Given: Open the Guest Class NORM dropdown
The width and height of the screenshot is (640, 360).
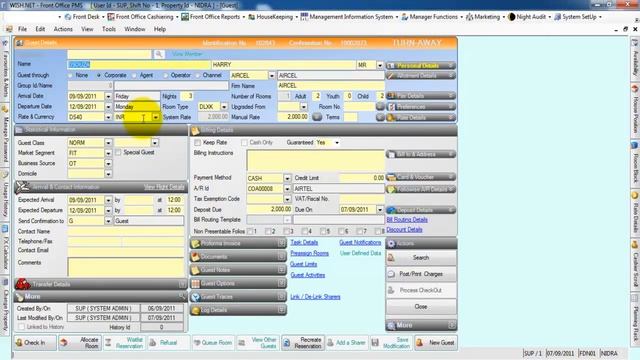Looking at the screenshot, I should pyautogui.click(x=108, y=143).
